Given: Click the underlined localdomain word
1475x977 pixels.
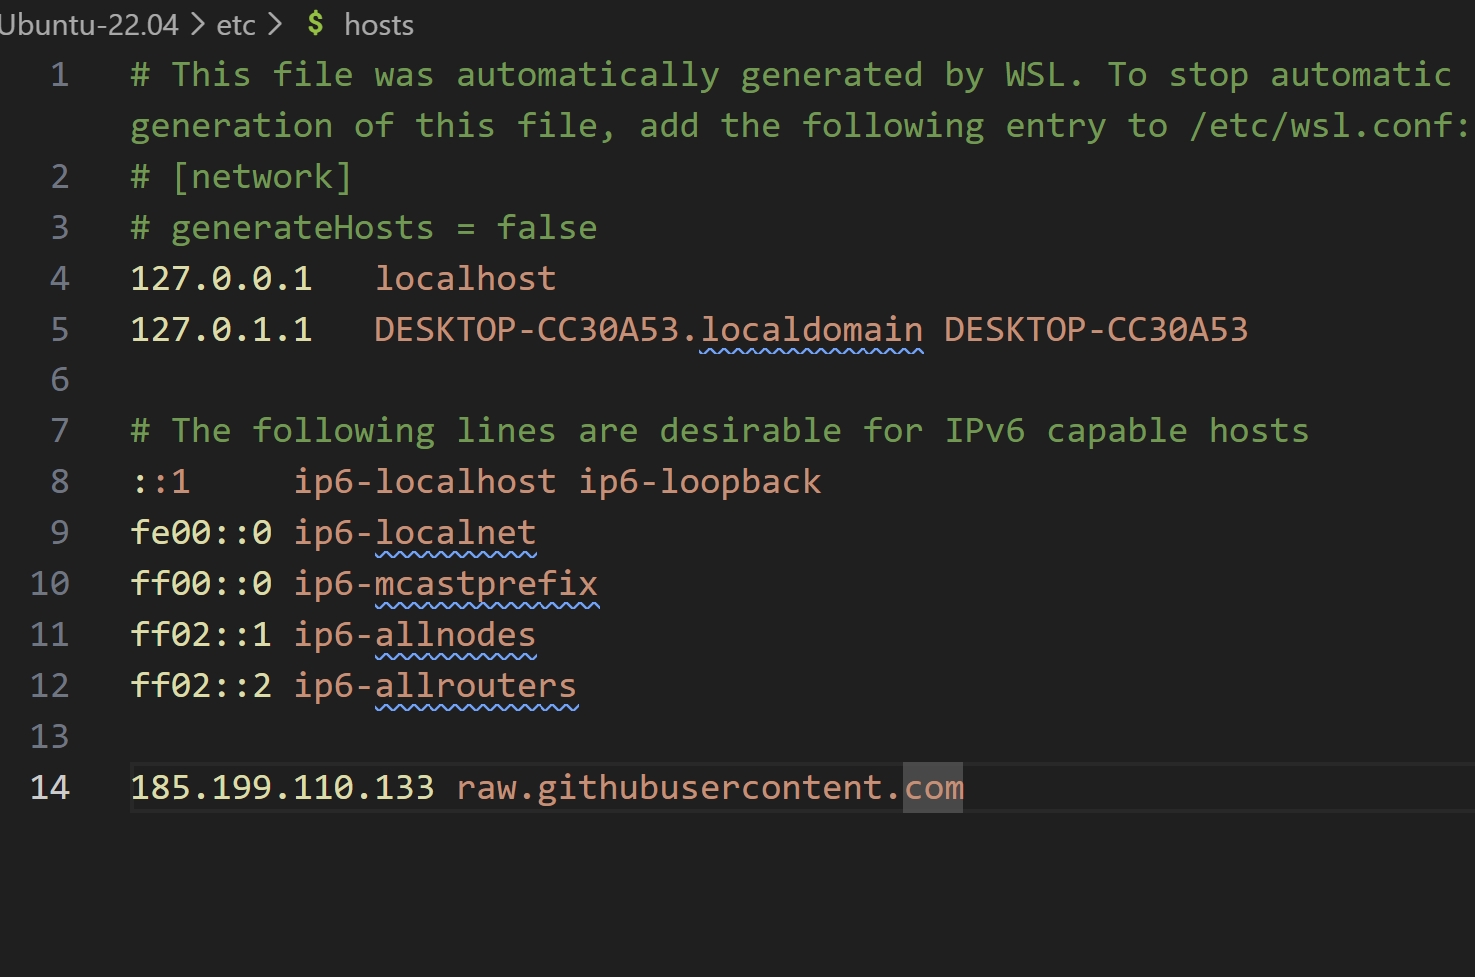Looking at the screenshot, I should 811,330.
